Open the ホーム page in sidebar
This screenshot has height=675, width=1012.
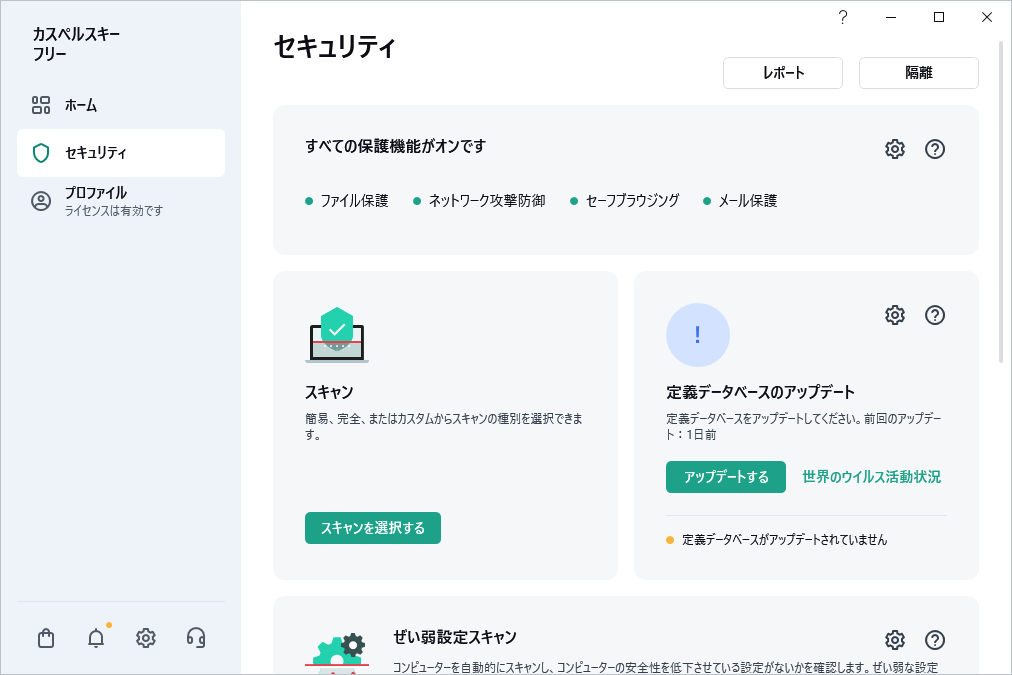point(121,105)
